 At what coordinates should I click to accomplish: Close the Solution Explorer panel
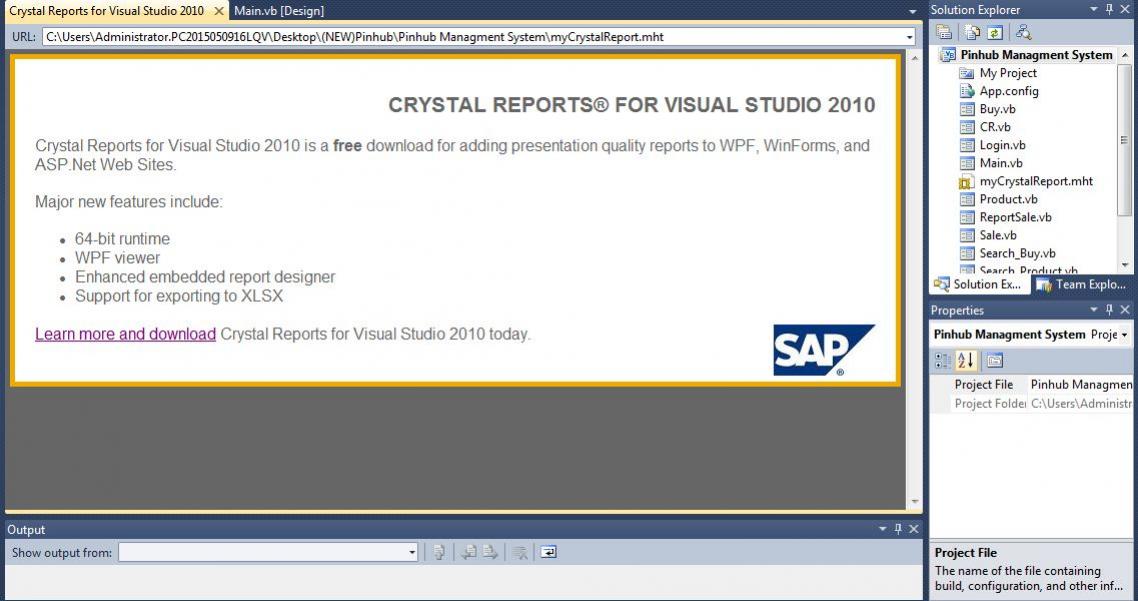tap(1125, 9)
